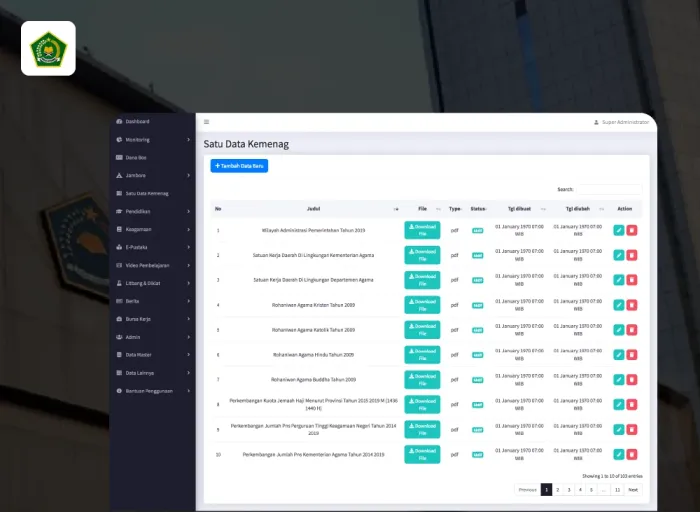This screenshot has height=512, width=700.
Task: Toggle the sidebar hamburger menu icon
Action: (206, 122)
